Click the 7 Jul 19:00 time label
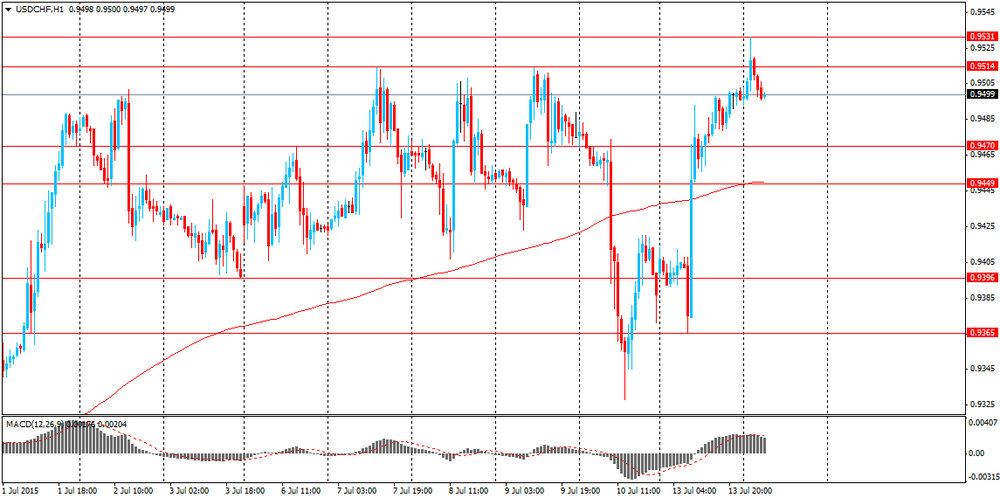Screen dimensions: 1000x498 pos(412,491)
